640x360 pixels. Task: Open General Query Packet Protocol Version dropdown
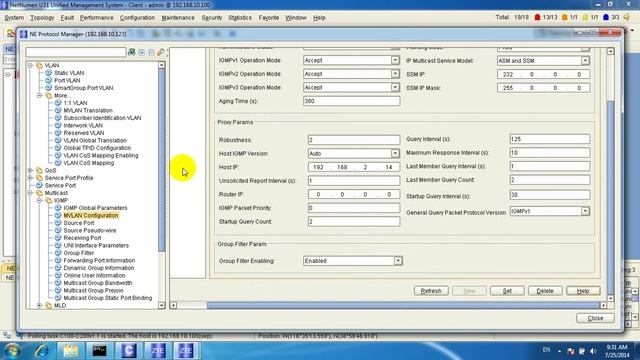(x=585, y=211)
